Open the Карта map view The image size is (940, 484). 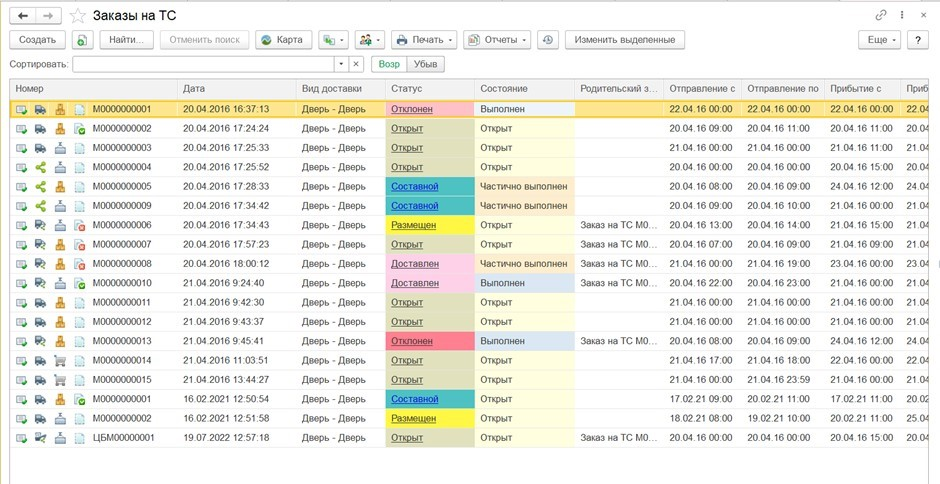280,40
